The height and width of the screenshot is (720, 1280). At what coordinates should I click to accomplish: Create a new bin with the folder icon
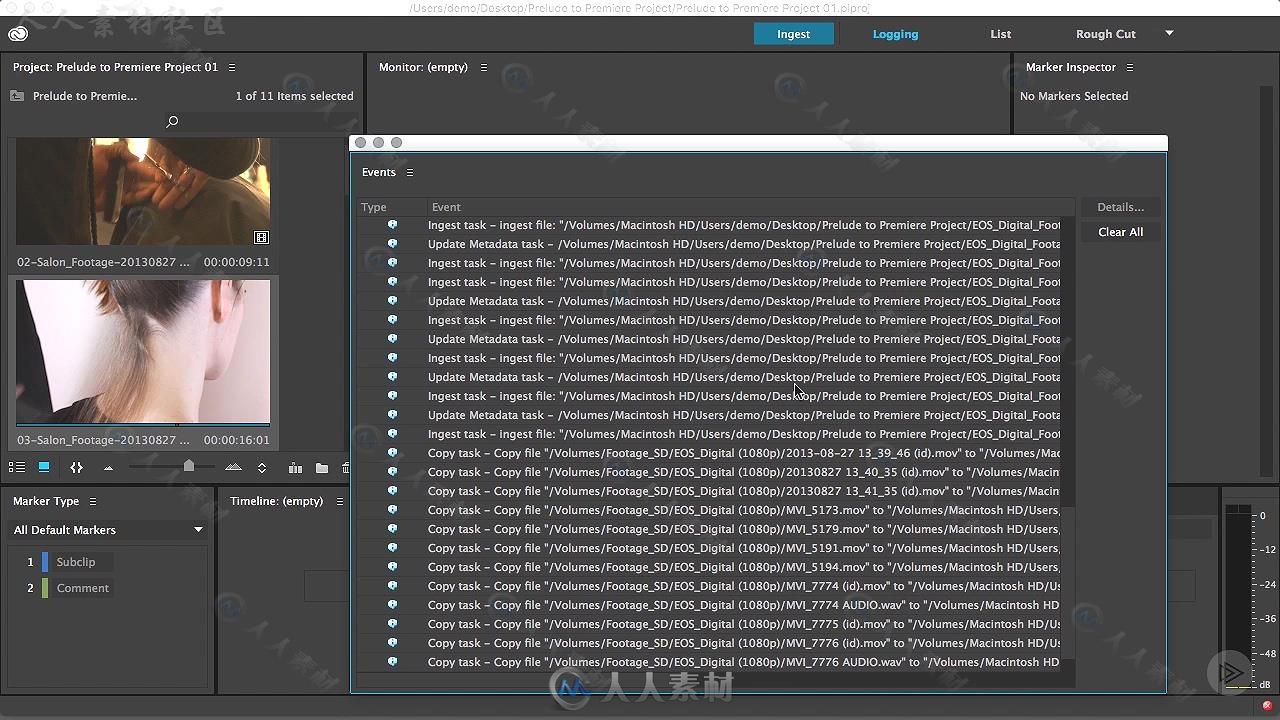click(x=321, y=467)
